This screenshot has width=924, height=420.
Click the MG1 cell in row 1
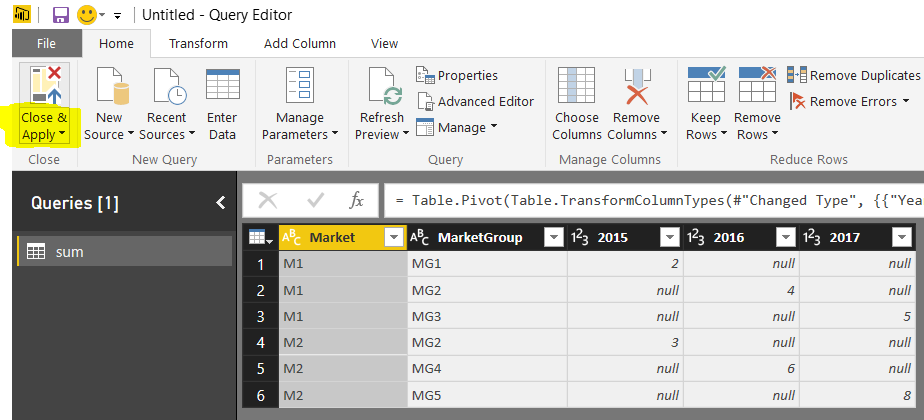click(487, 263)
